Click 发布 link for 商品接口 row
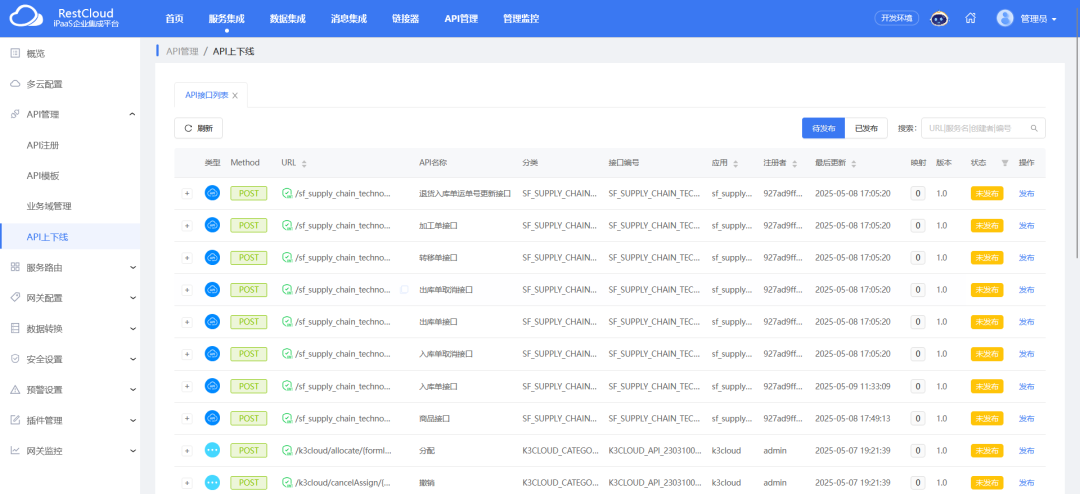 coord(1026,418)
